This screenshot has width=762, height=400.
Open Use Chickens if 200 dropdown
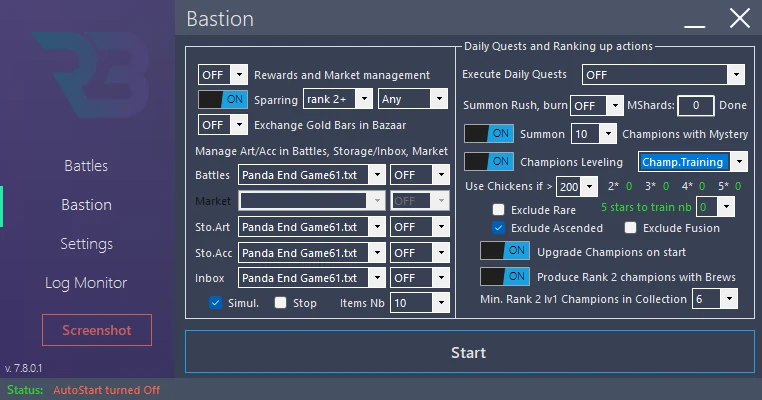[x=577, y=186]
